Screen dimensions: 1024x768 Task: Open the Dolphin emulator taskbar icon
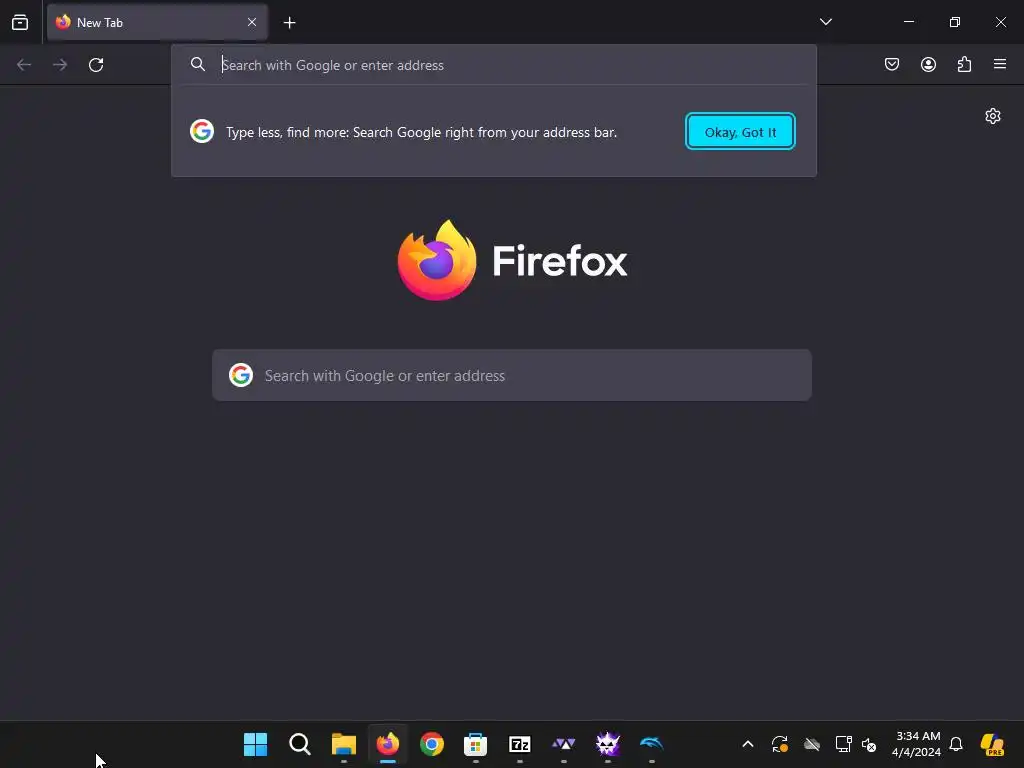652,744
